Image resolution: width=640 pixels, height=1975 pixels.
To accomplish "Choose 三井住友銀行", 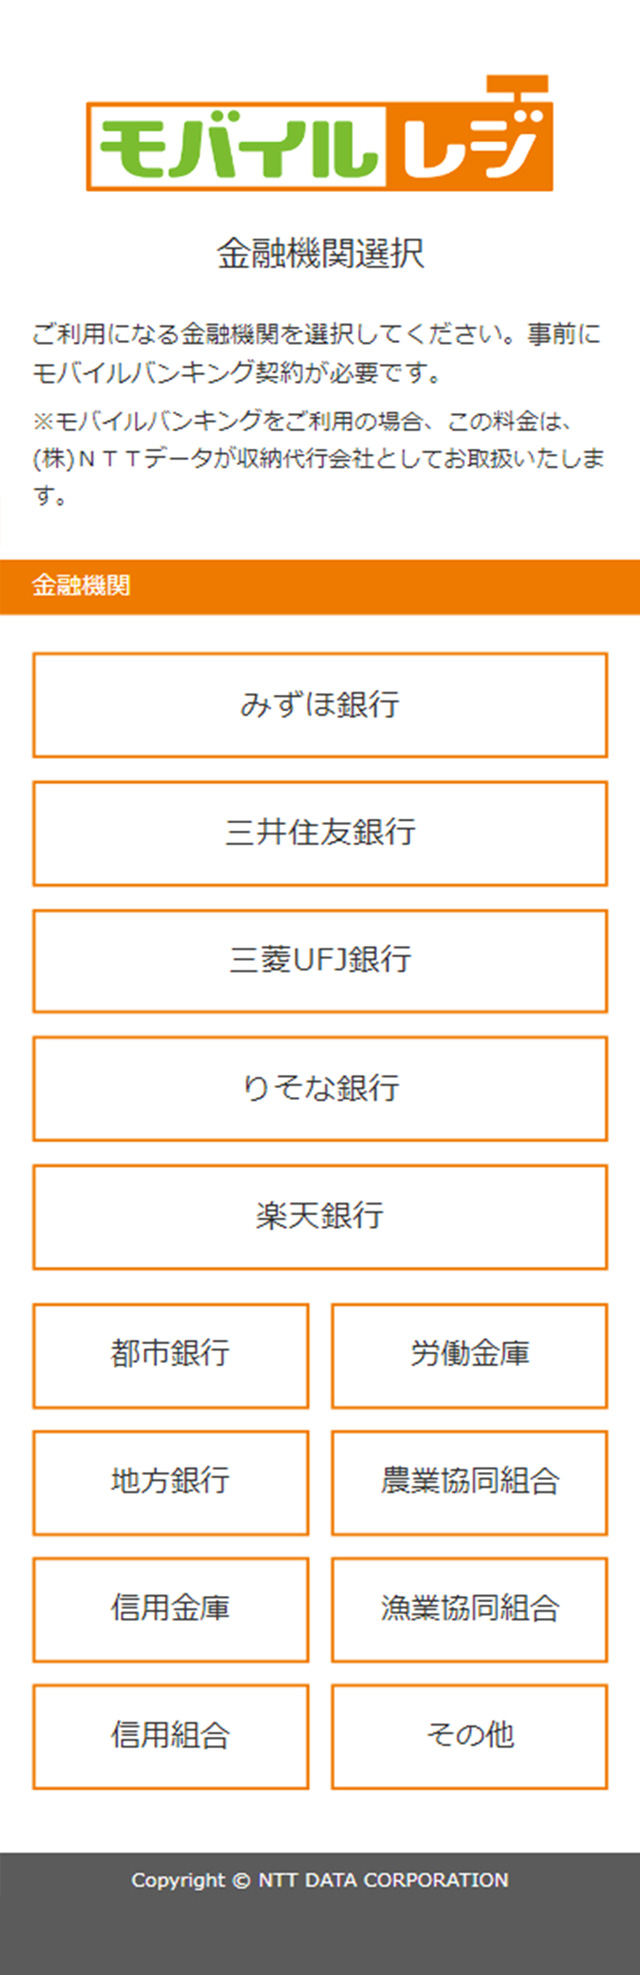I will [320, 833].
